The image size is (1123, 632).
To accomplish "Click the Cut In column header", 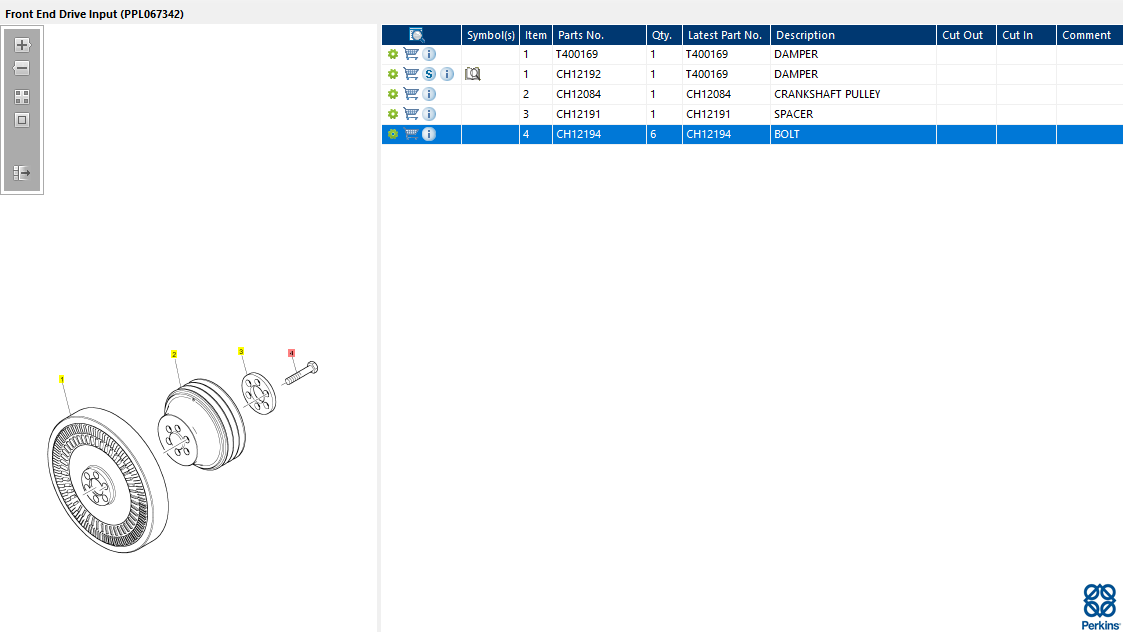I will (1026, 35).
